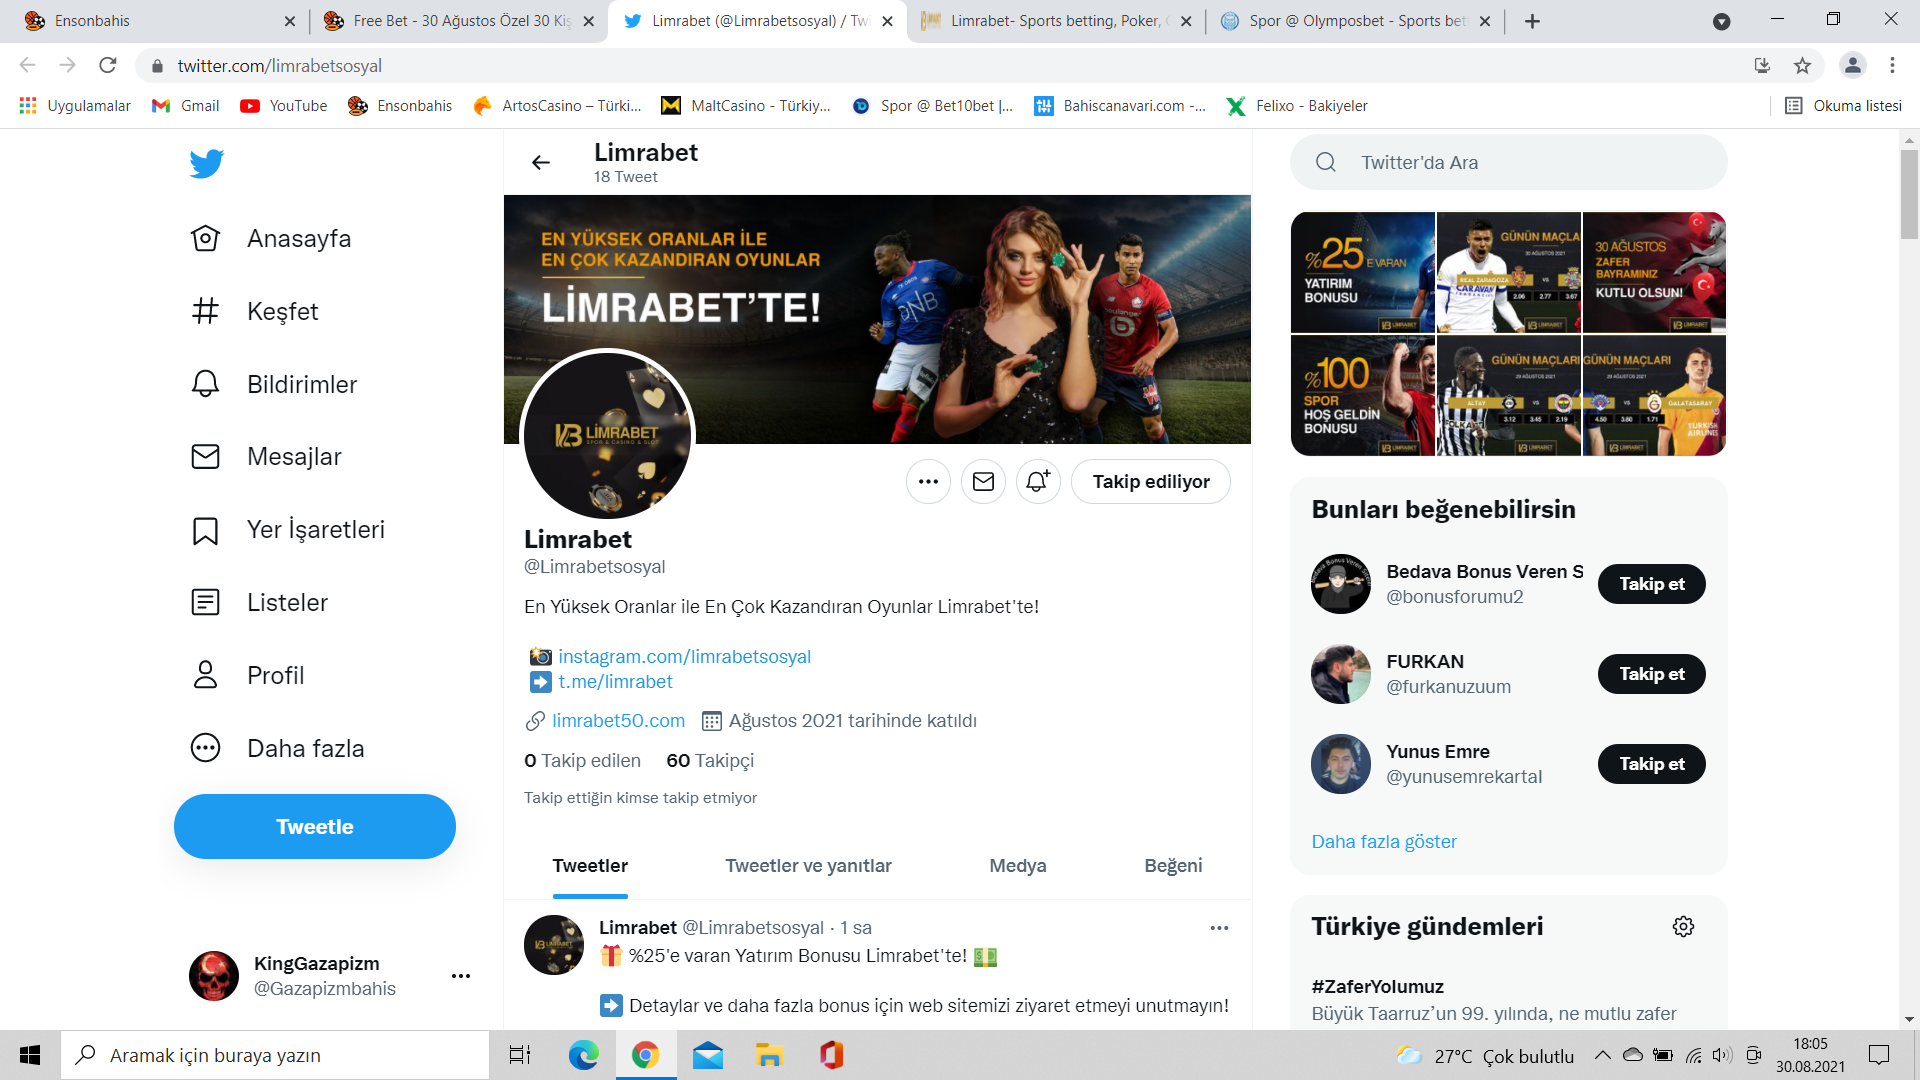The height and width of the screenshot is (1080, 1920).
Task: Open the tab search dropdown arrow
Action: pyautogui.click(x=1721, y=21)
